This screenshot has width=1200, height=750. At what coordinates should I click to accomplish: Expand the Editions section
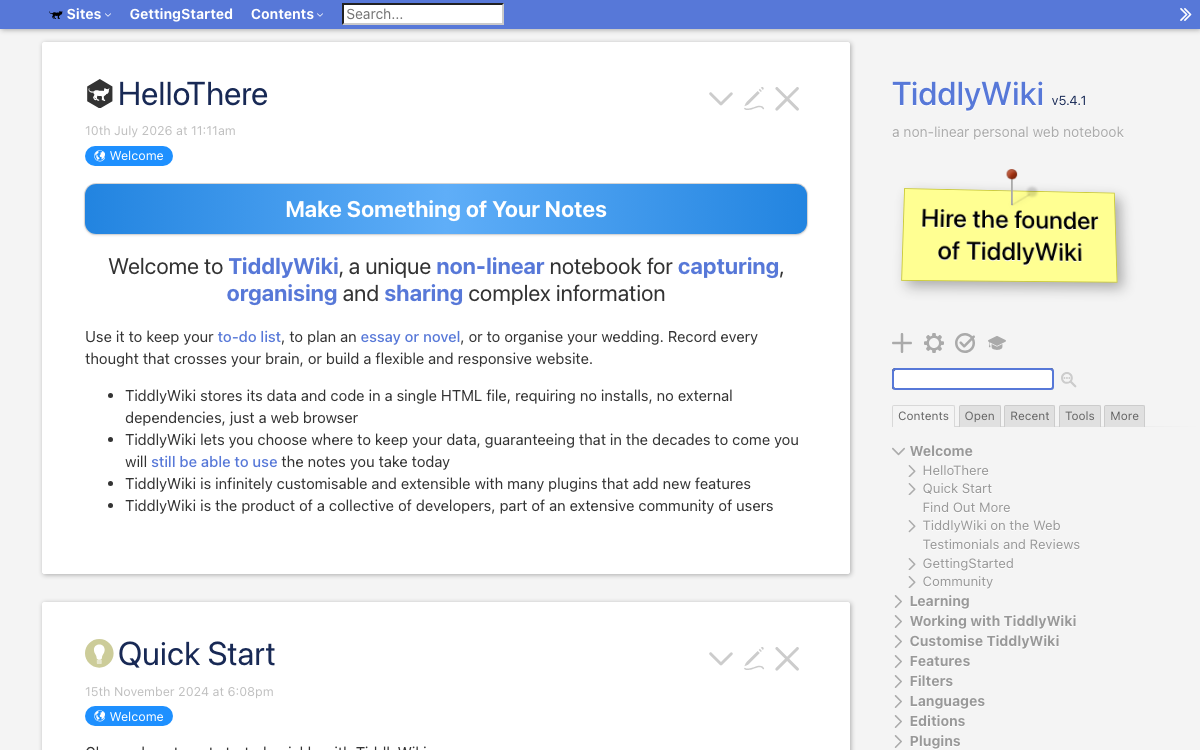[x=899, y=721]
